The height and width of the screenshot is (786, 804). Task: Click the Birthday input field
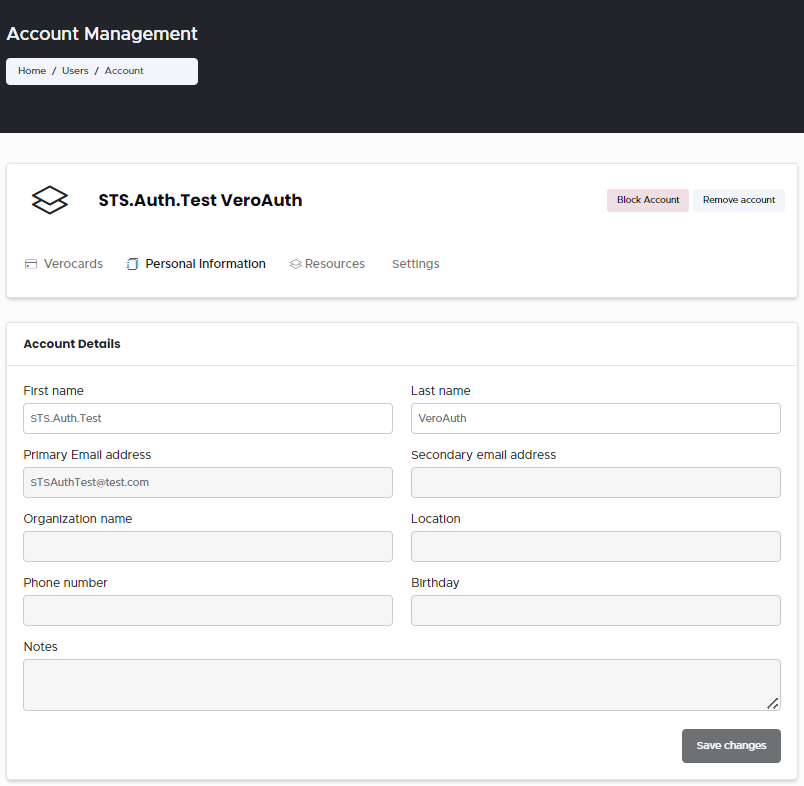pyautogui.click(x=595, y=611)
